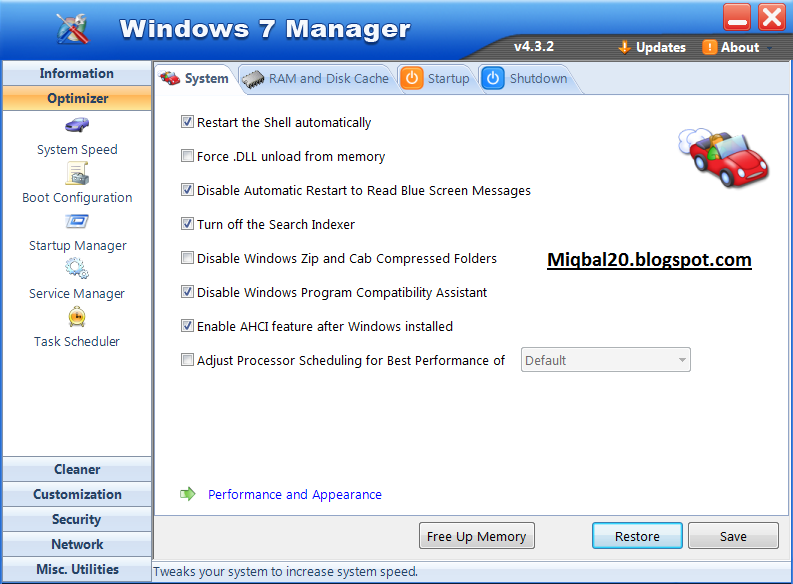793x584 pixels.
Task: Click the blue power Shutdown icon
Action: pyautogui.click(x=493, y=78)
